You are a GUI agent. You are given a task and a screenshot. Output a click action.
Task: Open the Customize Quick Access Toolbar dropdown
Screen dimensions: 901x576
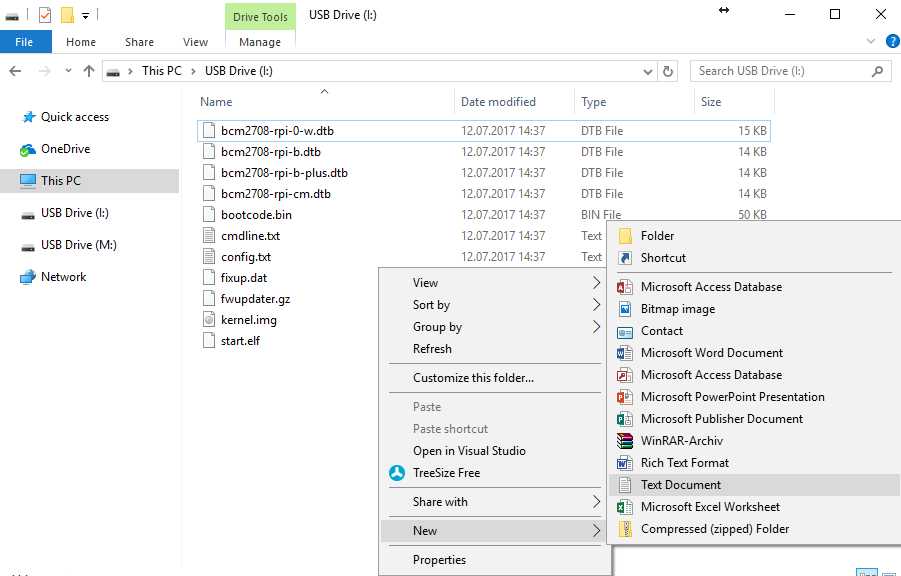(86, 16)
